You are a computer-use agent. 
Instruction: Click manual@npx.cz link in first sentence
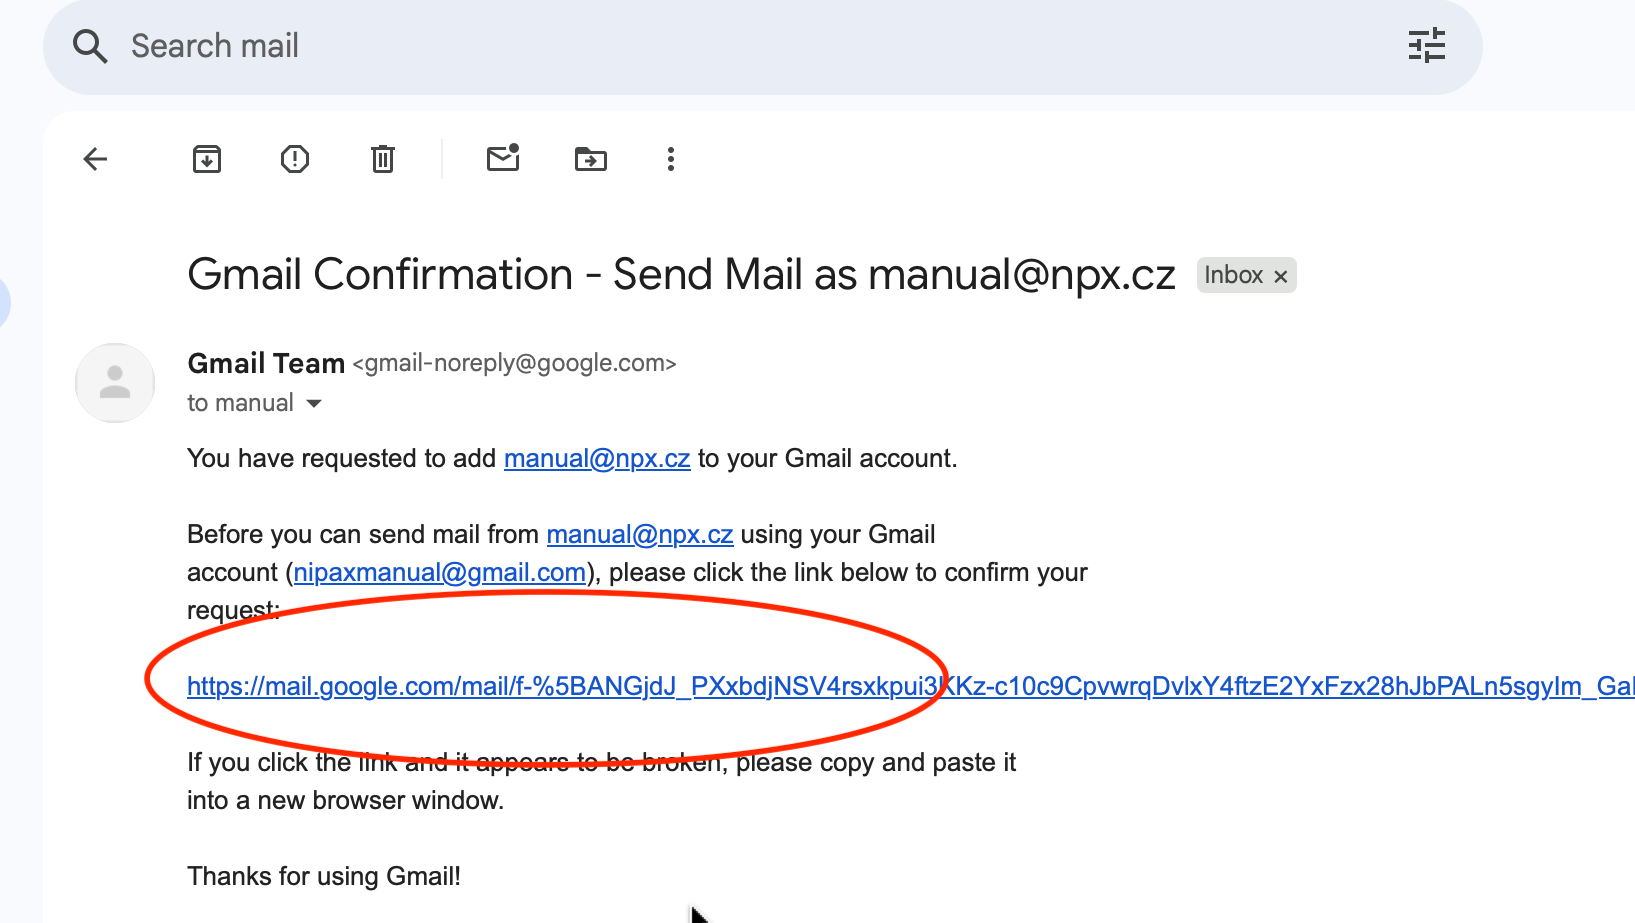coord(597,458)
